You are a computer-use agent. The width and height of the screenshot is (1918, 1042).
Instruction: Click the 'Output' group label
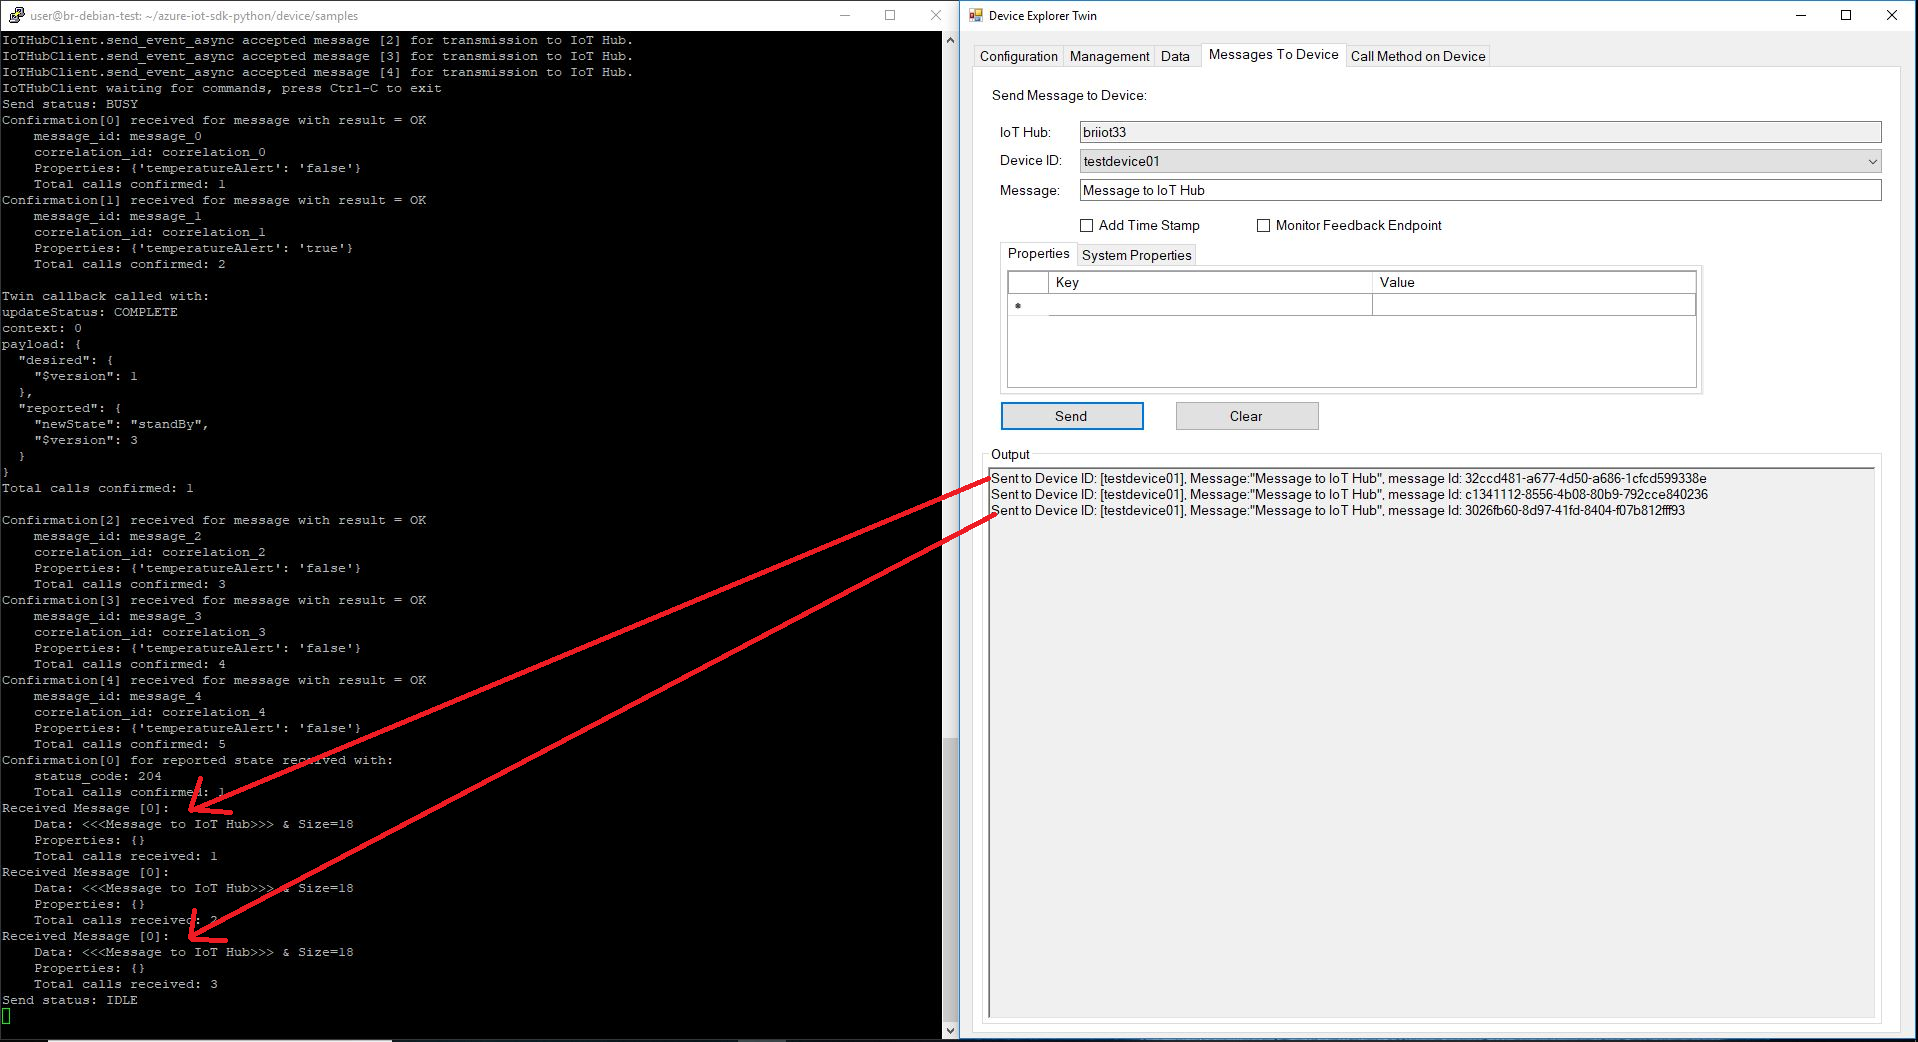(1010, 455)
